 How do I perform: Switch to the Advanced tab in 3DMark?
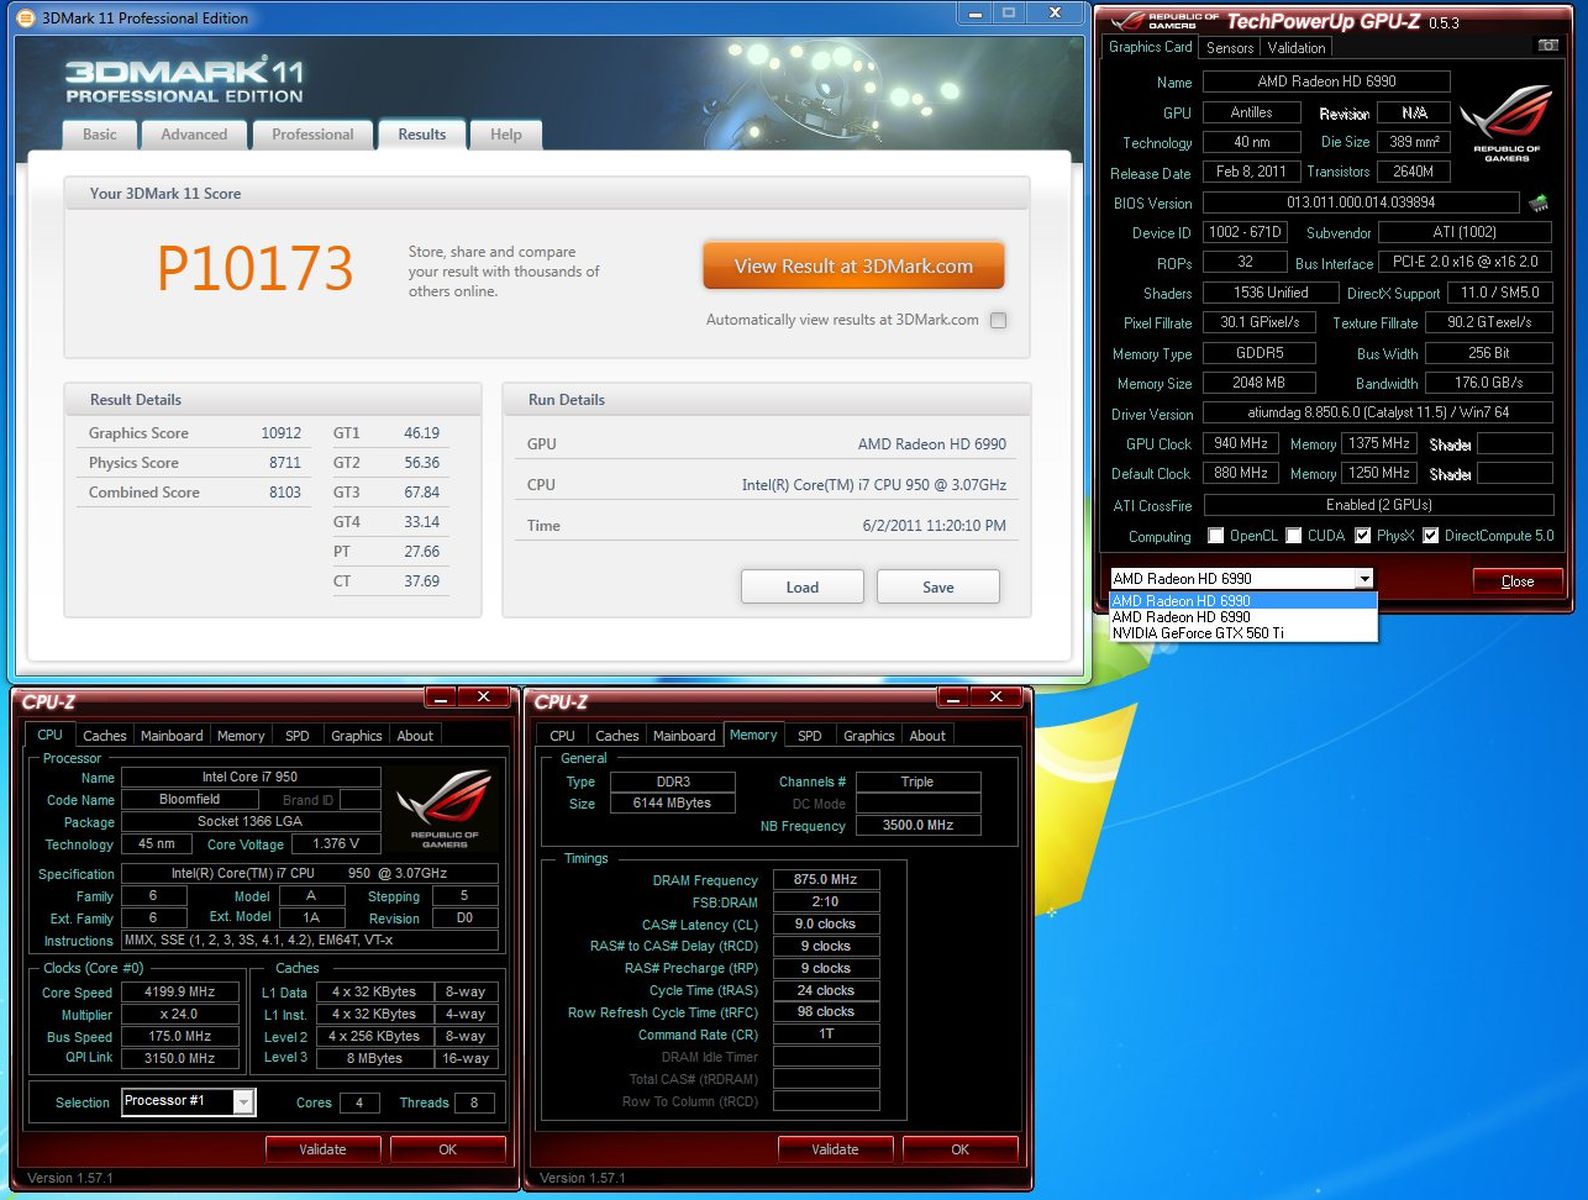194,135
